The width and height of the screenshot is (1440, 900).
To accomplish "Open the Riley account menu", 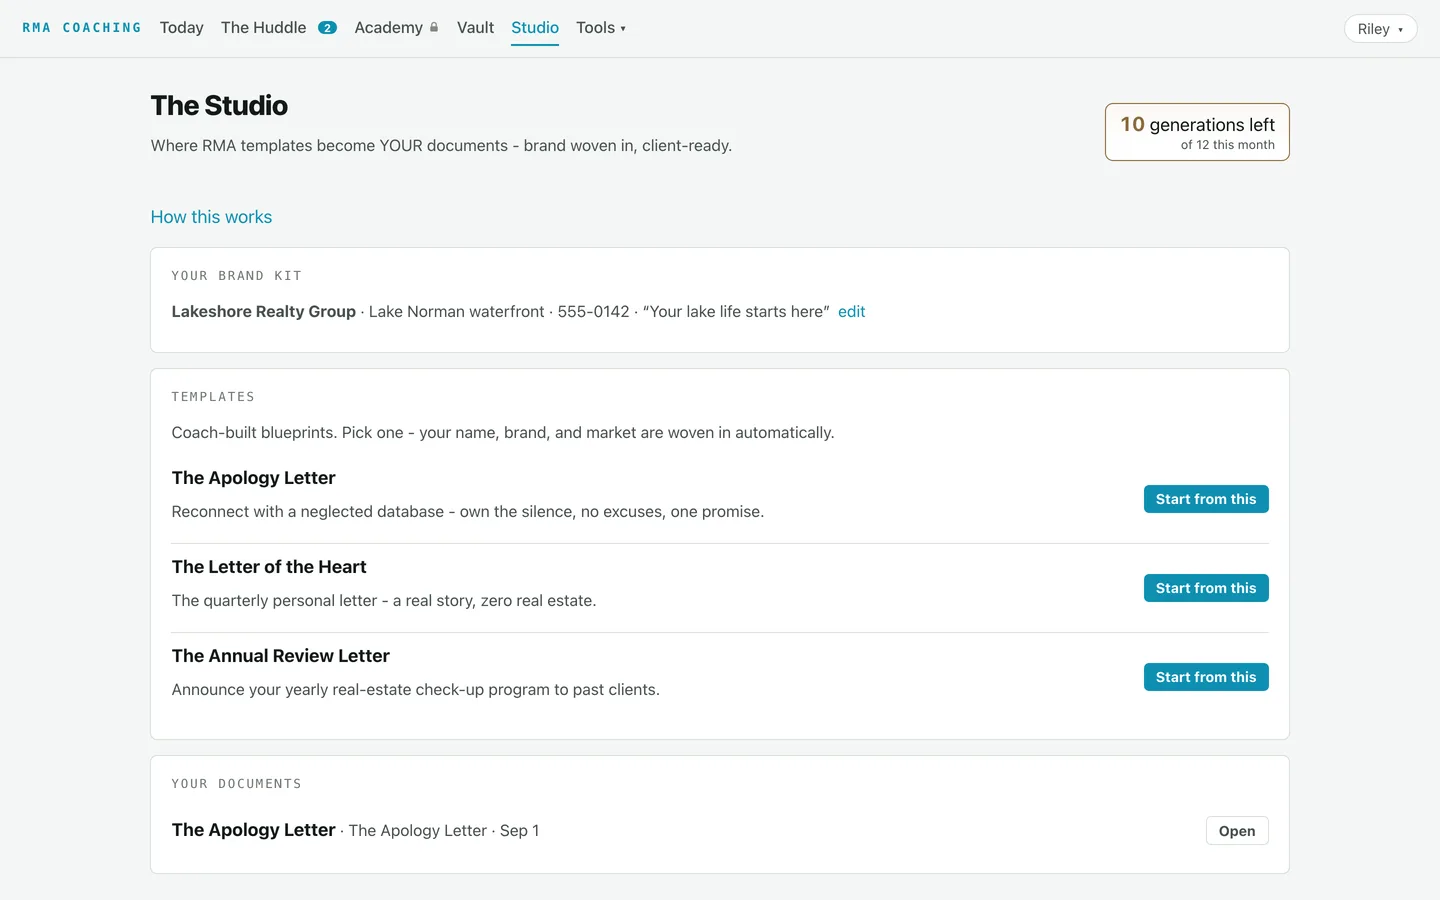I will click(1380, 29).
